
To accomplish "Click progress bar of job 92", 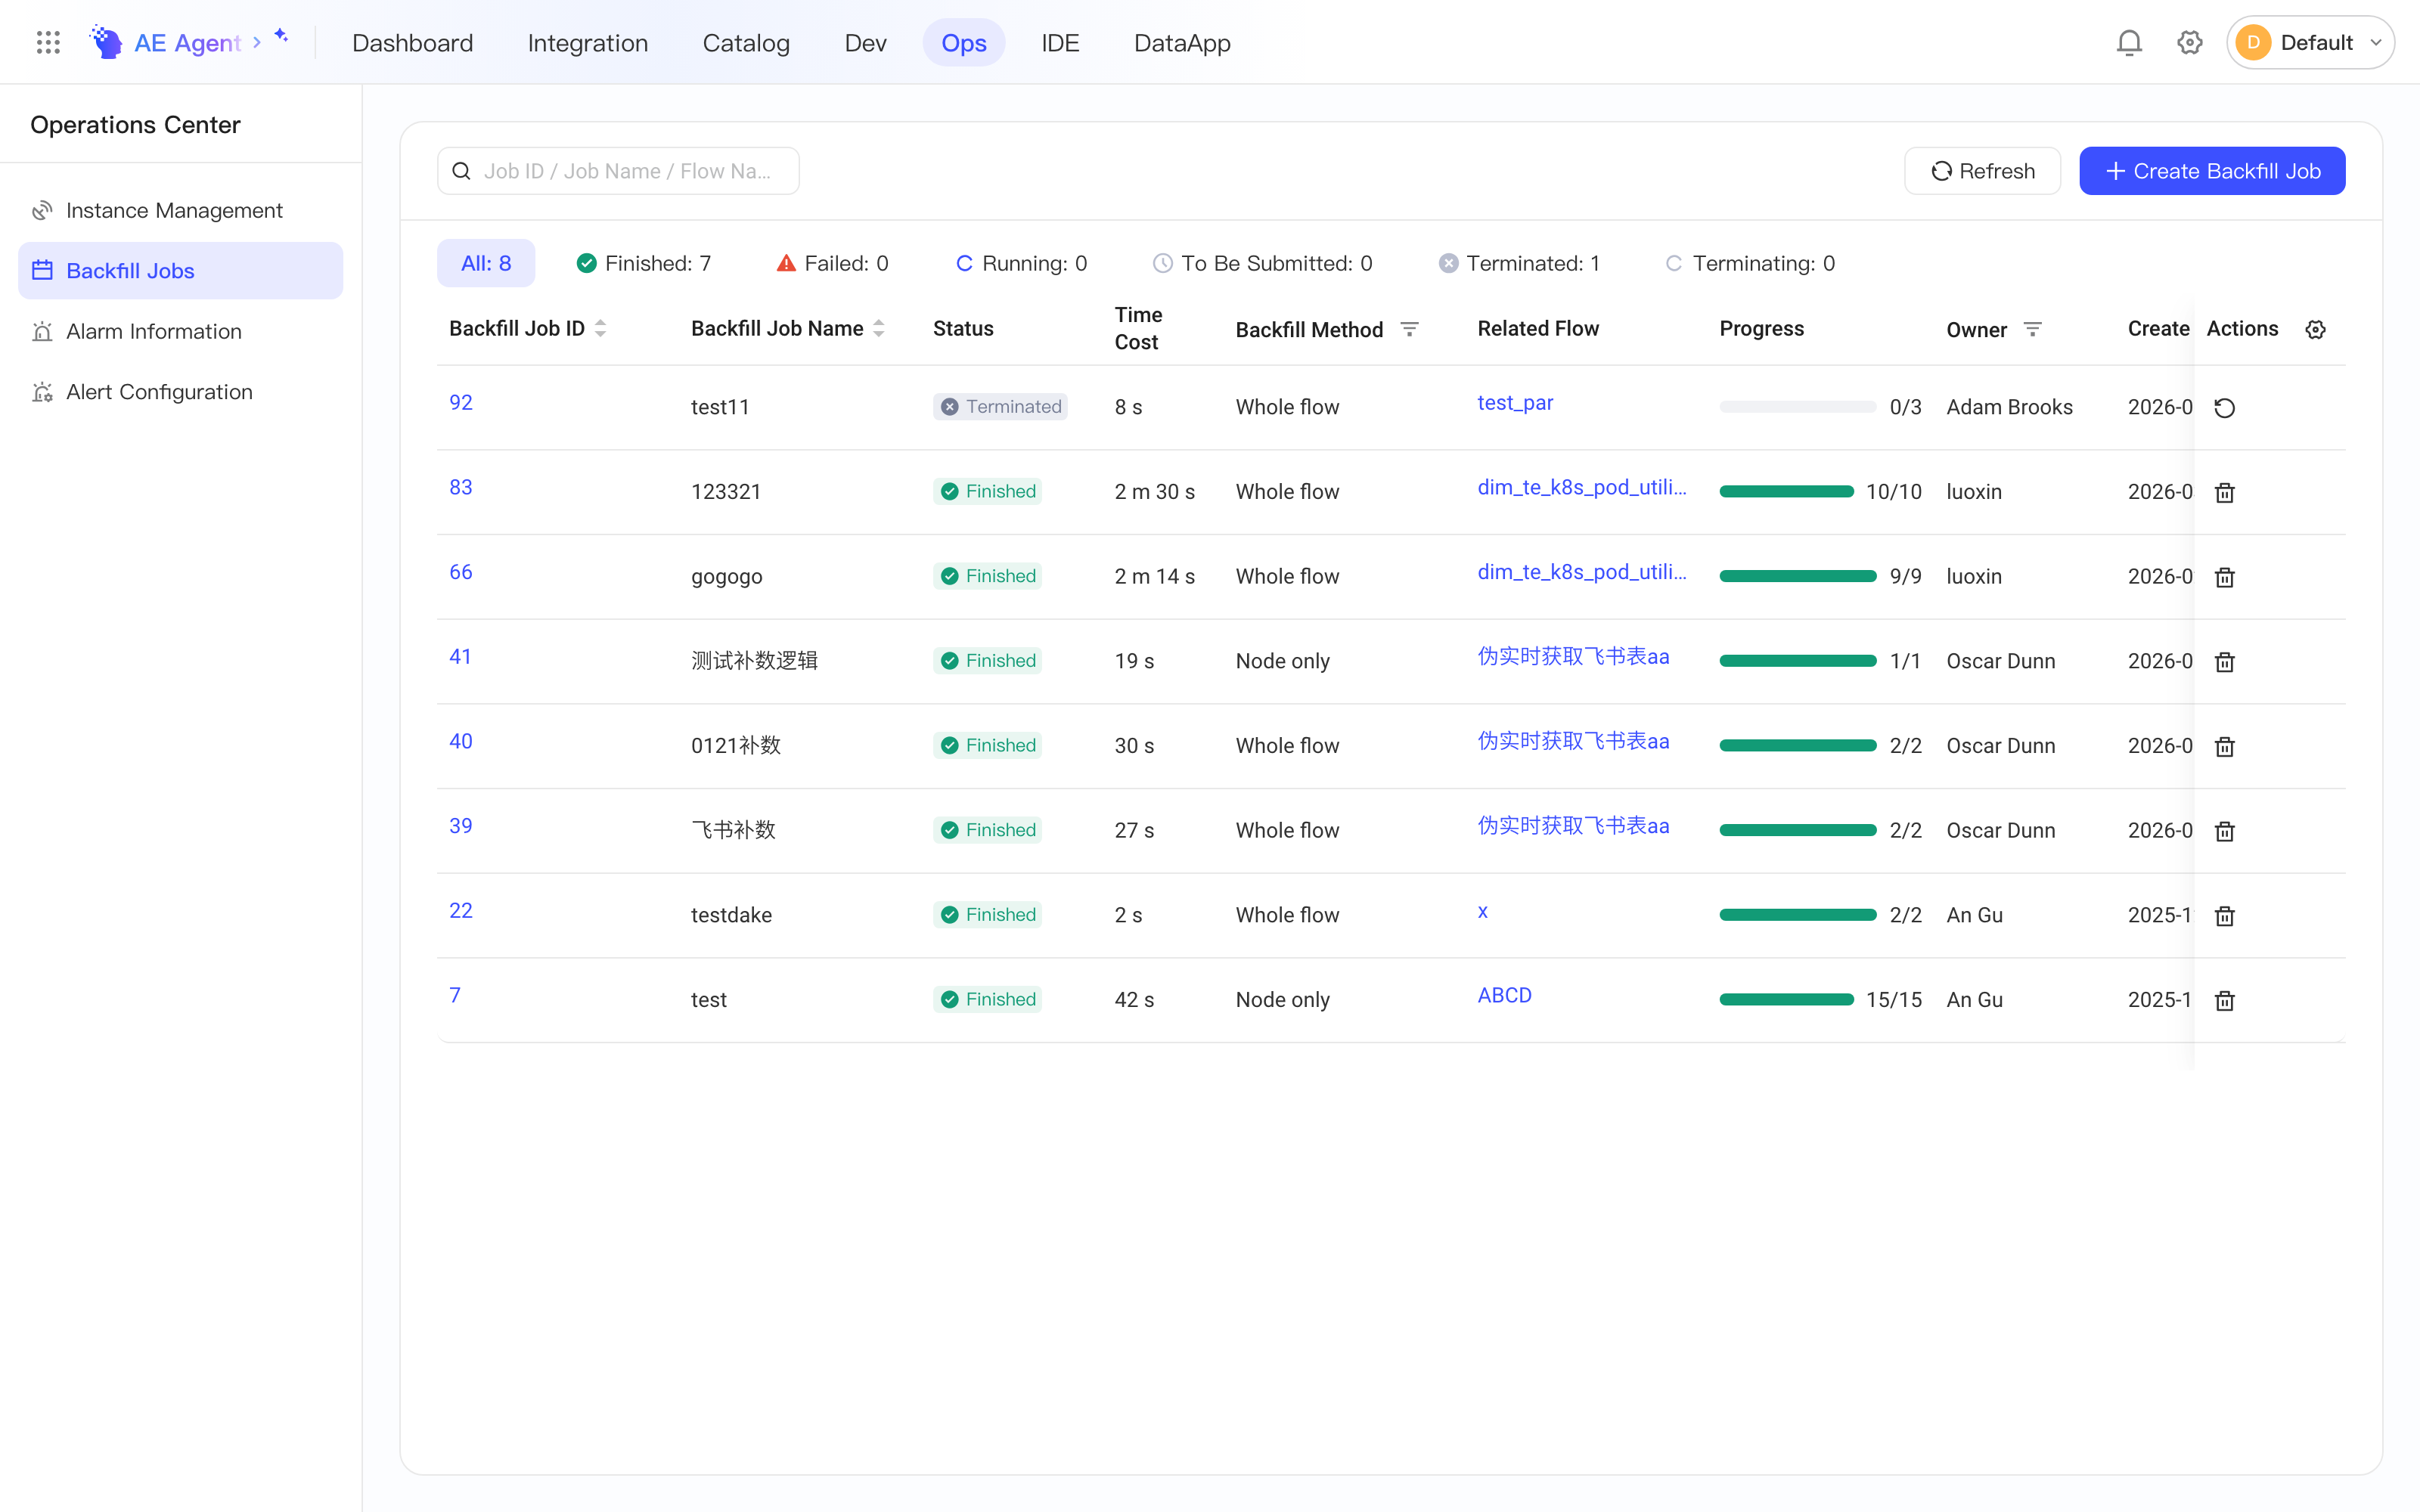I will [x=1797, y=407].
